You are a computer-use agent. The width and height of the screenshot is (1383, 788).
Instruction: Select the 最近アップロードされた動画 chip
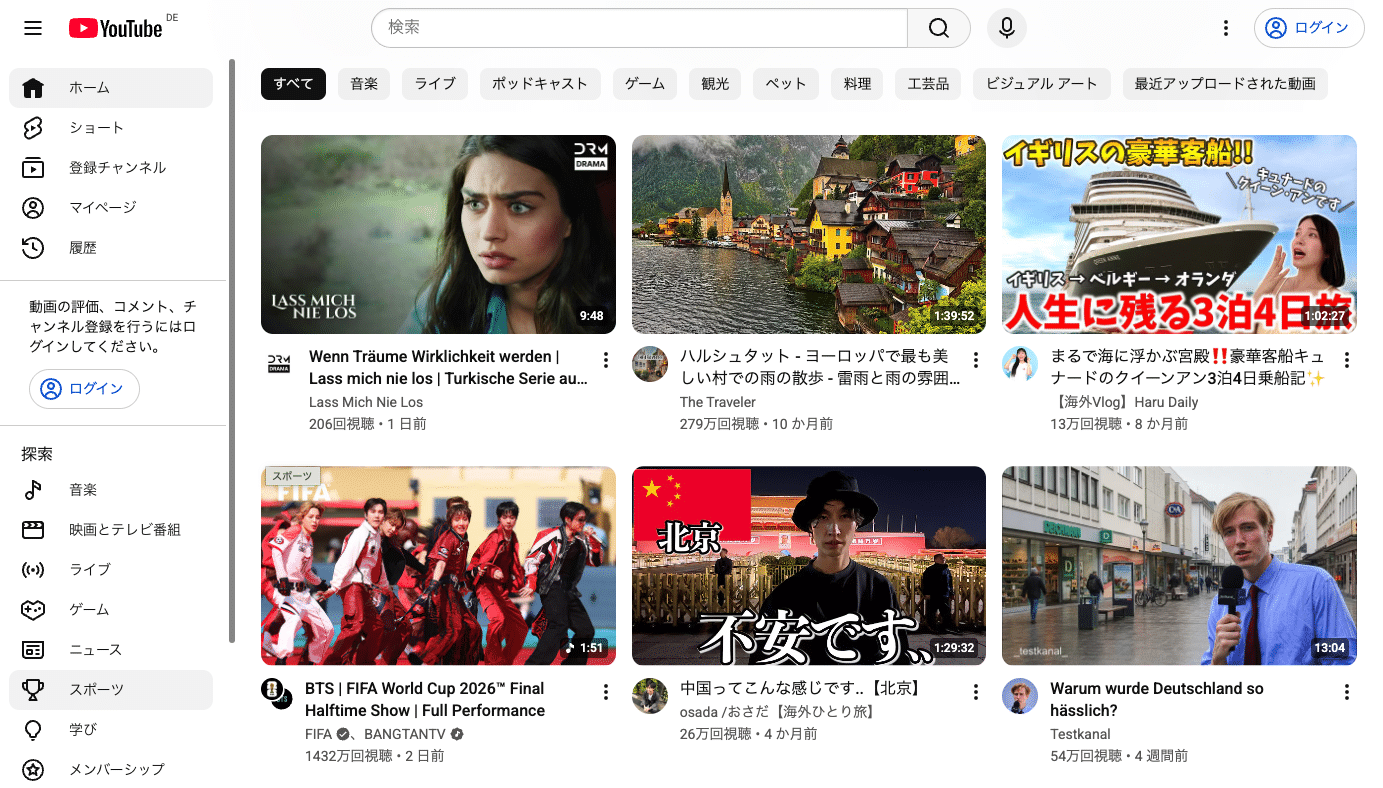(1225, 84)
